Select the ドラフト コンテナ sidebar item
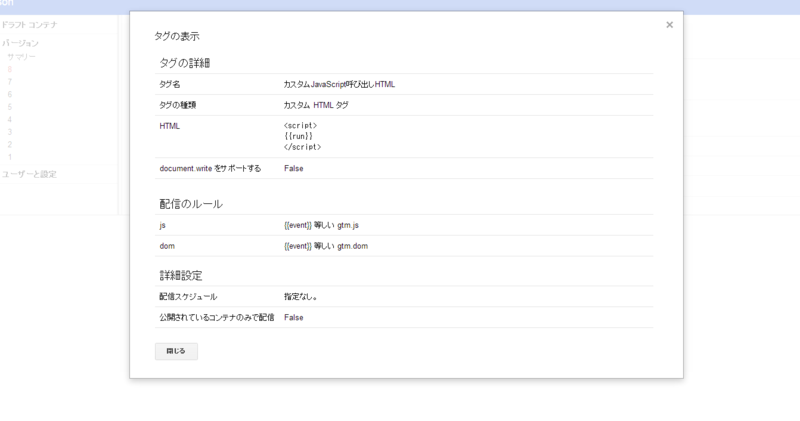Image resolution: width=800 pixels, height=421 pixels. coord(29,24)
